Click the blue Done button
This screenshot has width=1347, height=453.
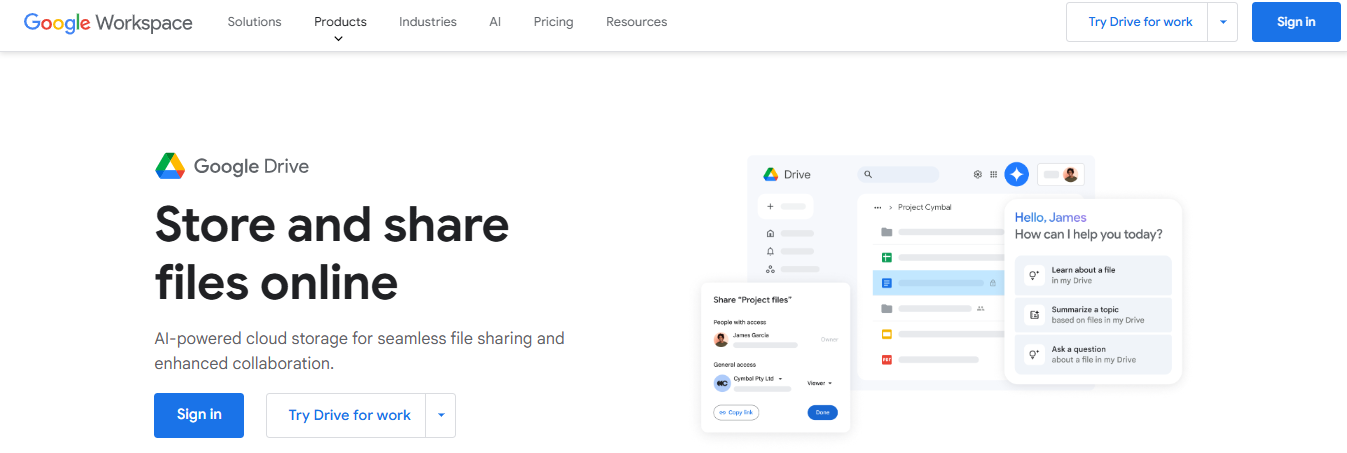(822, 412)
